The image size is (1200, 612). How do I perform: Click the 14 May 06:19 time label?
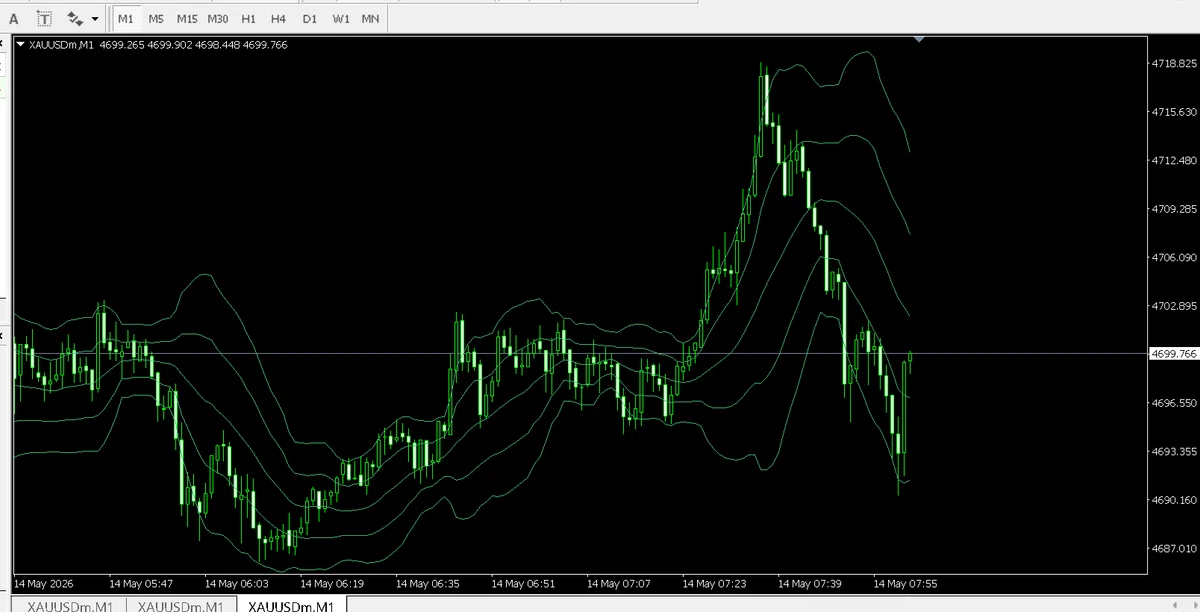pos(332,583)
